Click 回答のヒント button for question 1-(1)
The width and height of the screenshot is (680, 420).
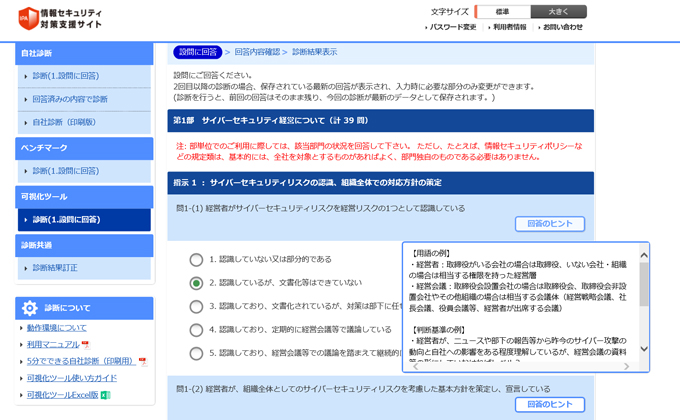tap(549, 224)
